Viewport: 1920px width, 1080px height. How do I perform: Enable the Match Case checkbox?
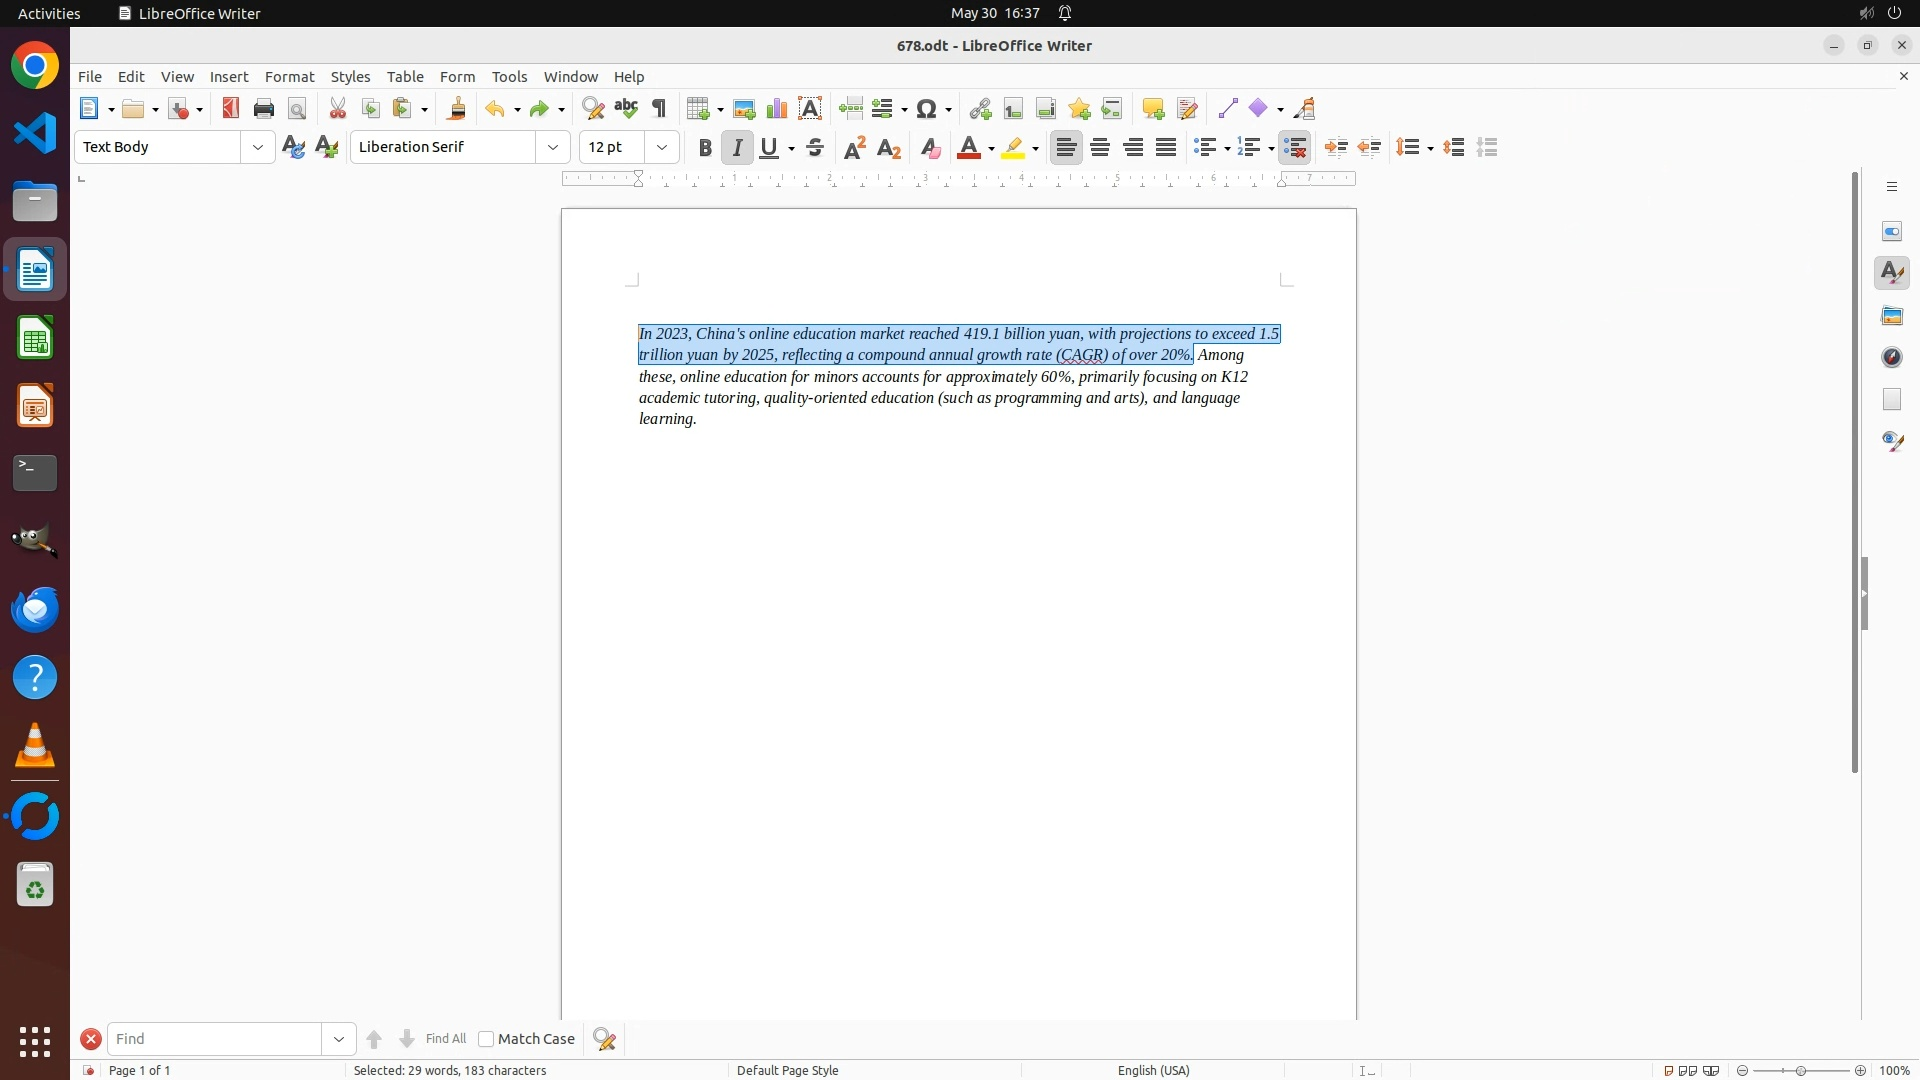(x=486, y=1039)
